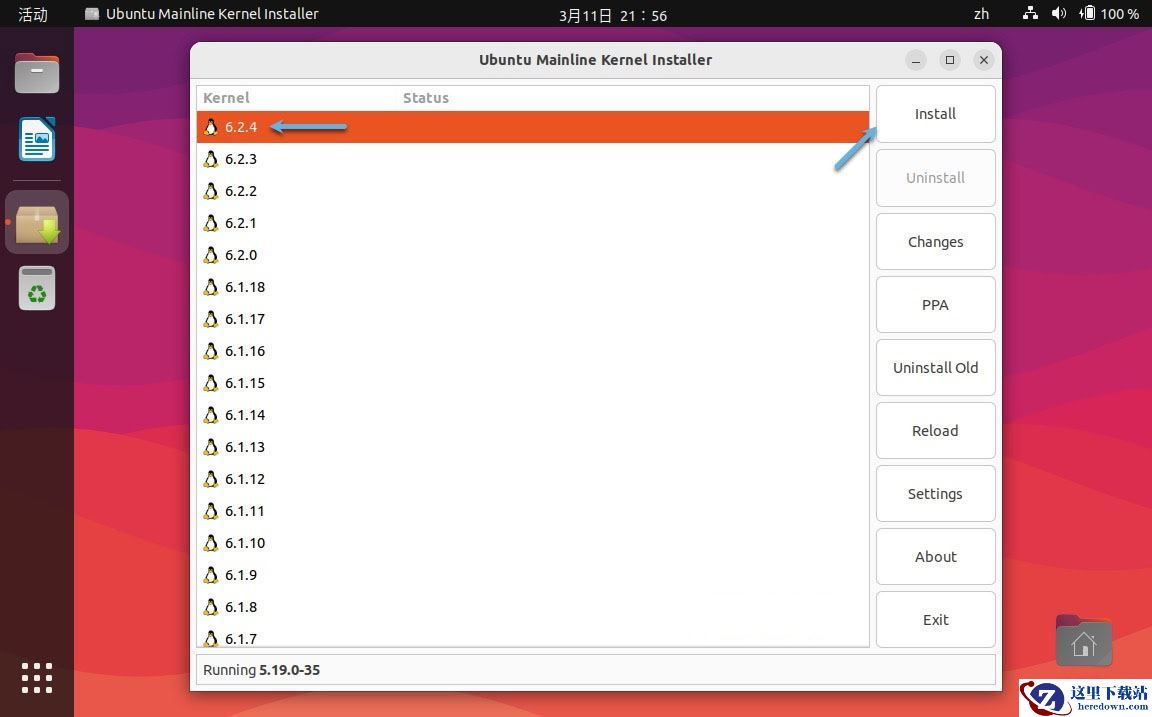1152x717 pixels.
Task: View Changes for selected kernel
Action: [935, 242]
